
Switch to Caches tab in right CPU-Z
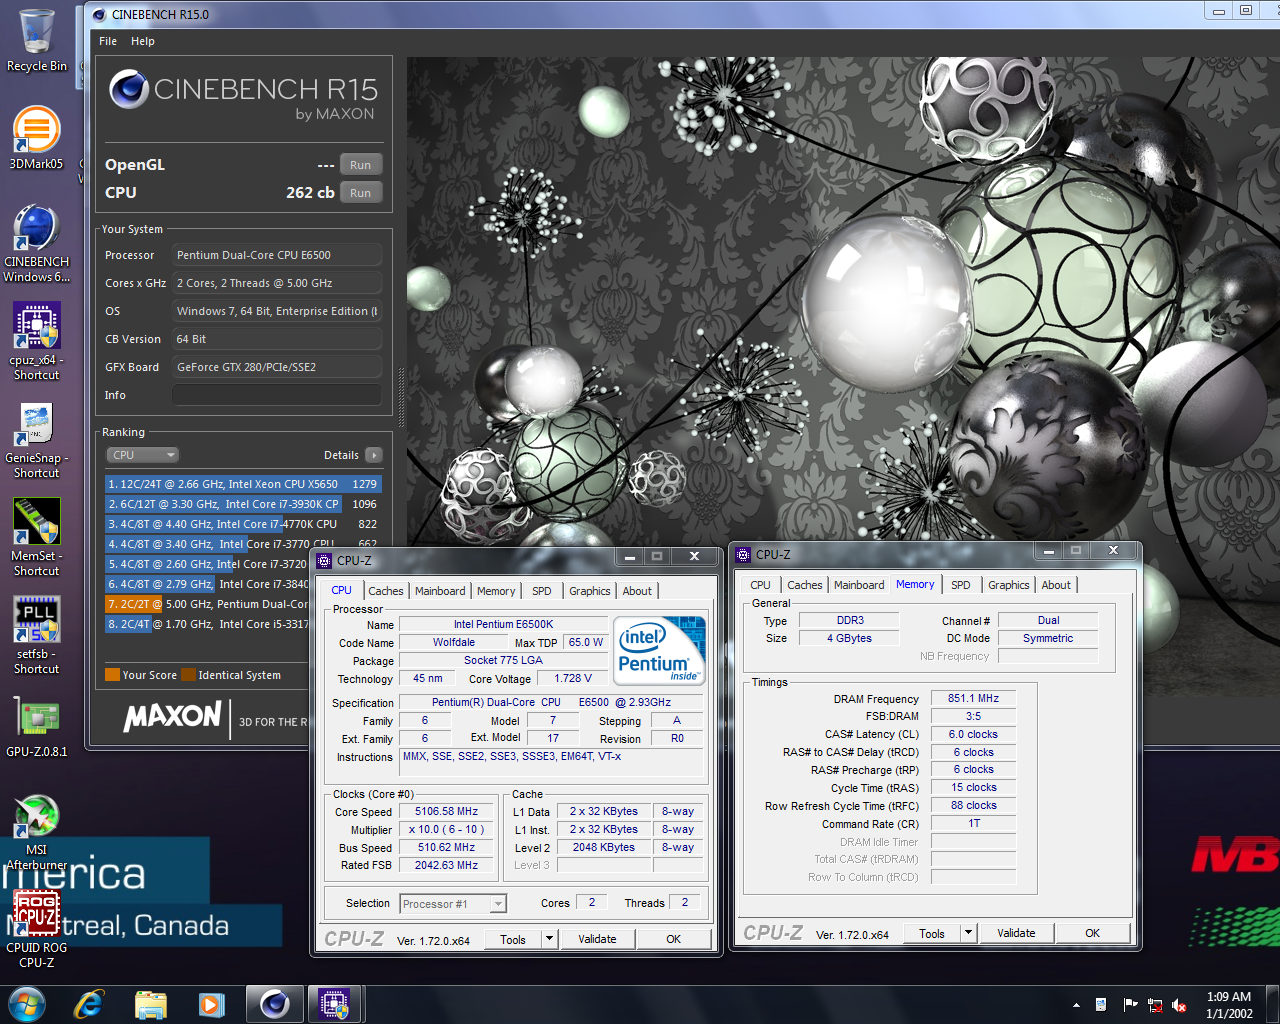pos(805,585)
